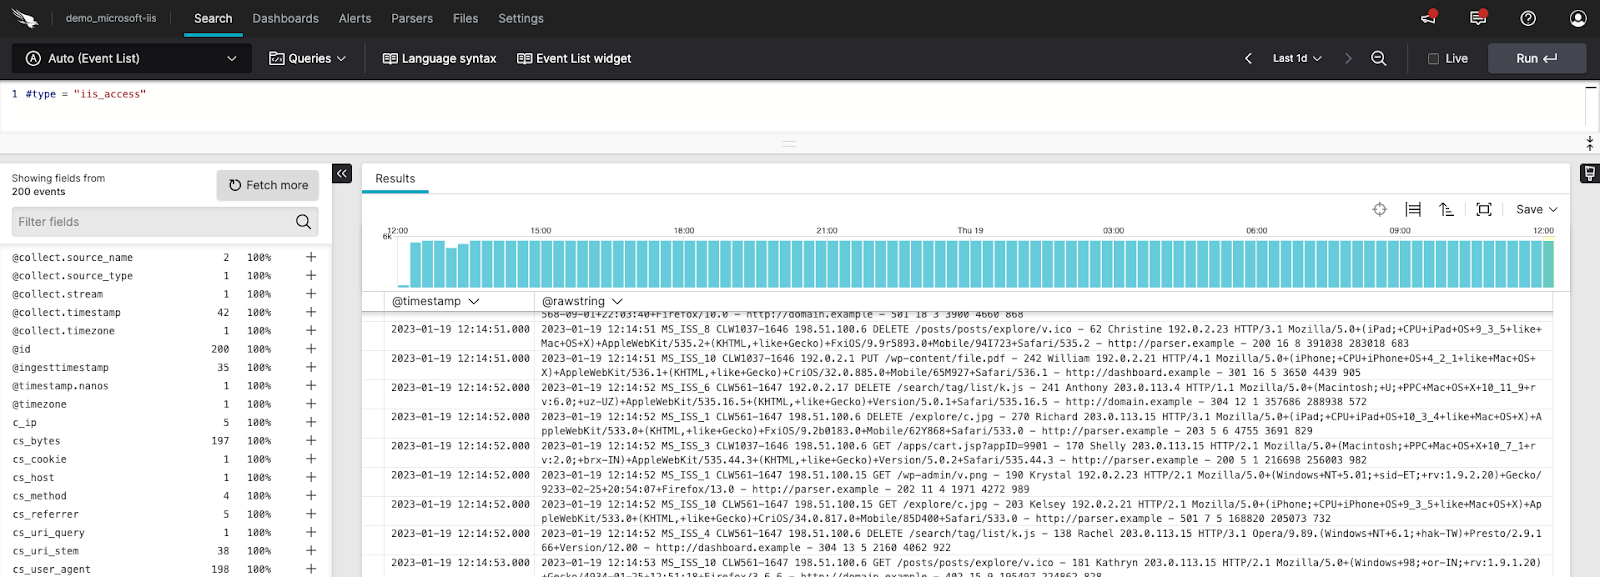Open the Save dropdown menu
This screenshot has height=577, width=1600.
[1536, 209]
